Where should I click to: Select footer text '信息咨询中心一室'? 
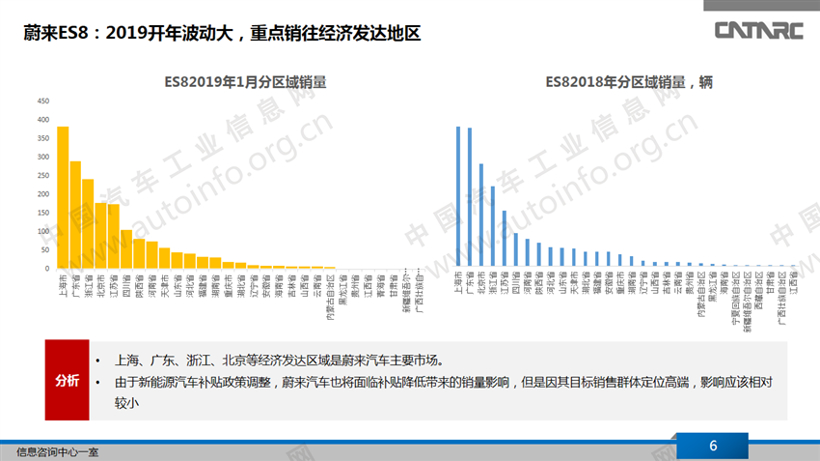tap(57, 452)
